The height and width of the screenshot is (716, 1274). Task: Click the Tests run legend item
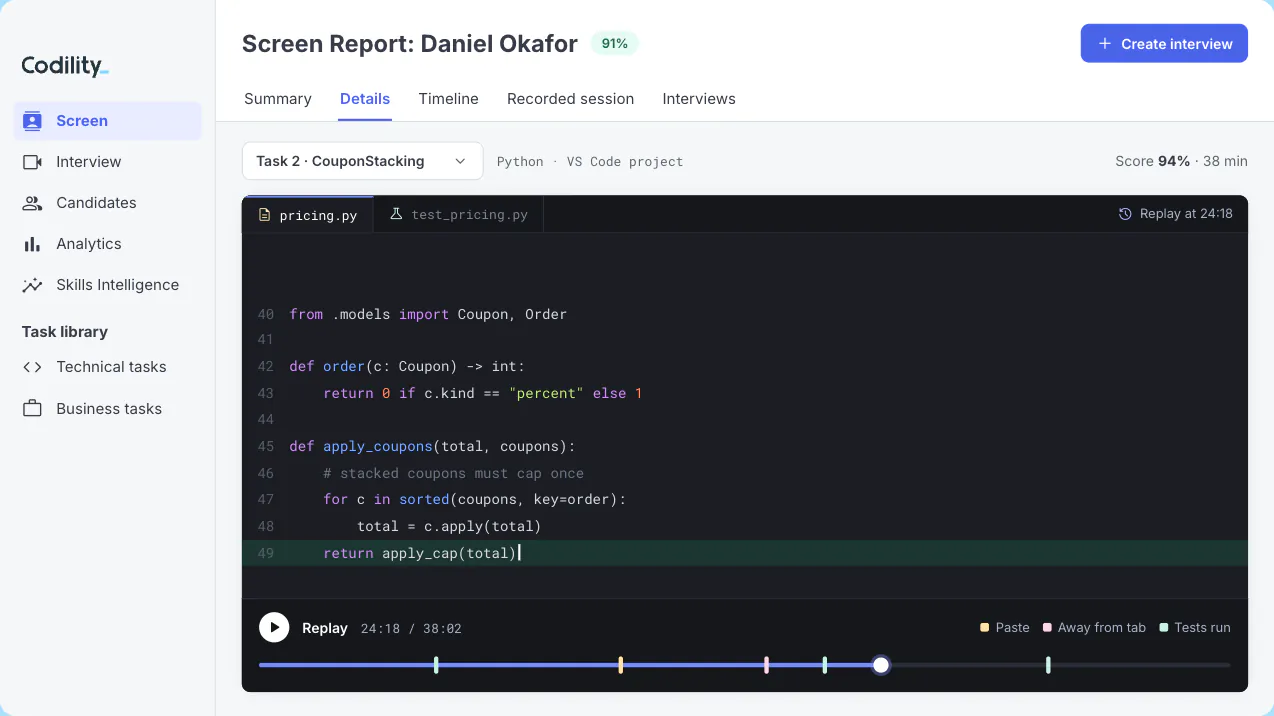pos(1195,628)
